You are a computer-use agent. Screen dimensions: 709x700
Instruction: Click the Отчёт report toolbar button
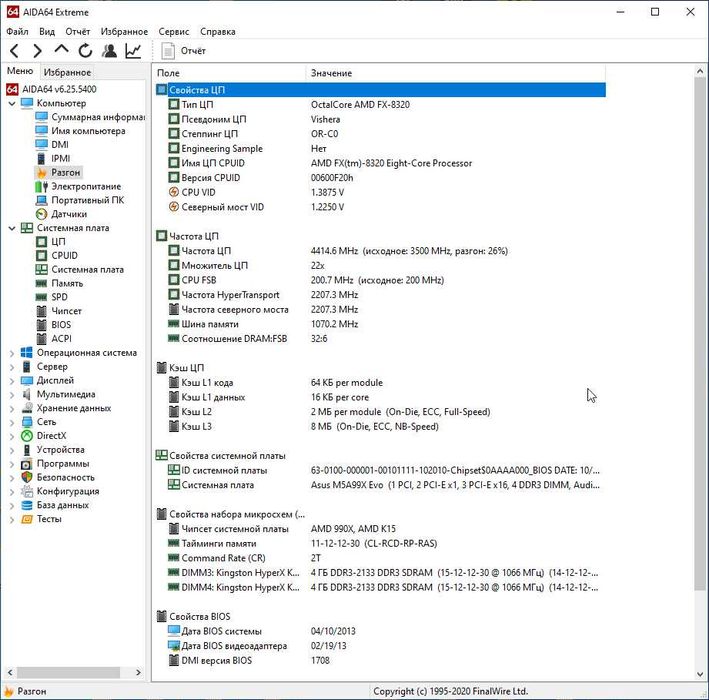coord(184,51)
